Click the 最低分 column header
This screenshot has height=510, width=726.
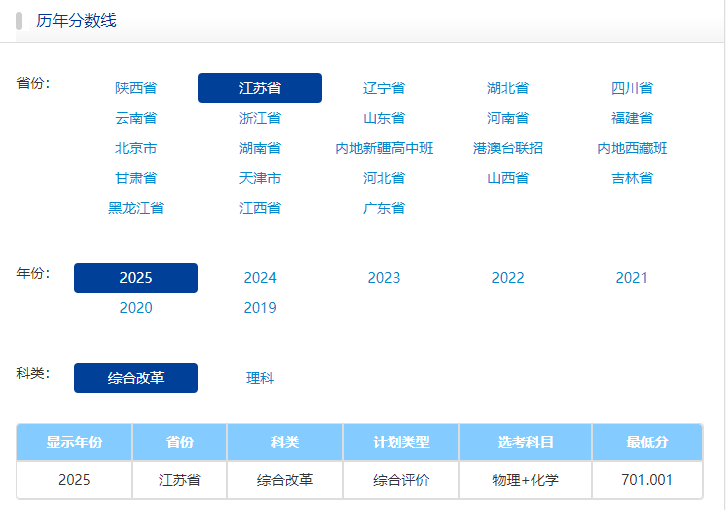click(x=647, y=442)
